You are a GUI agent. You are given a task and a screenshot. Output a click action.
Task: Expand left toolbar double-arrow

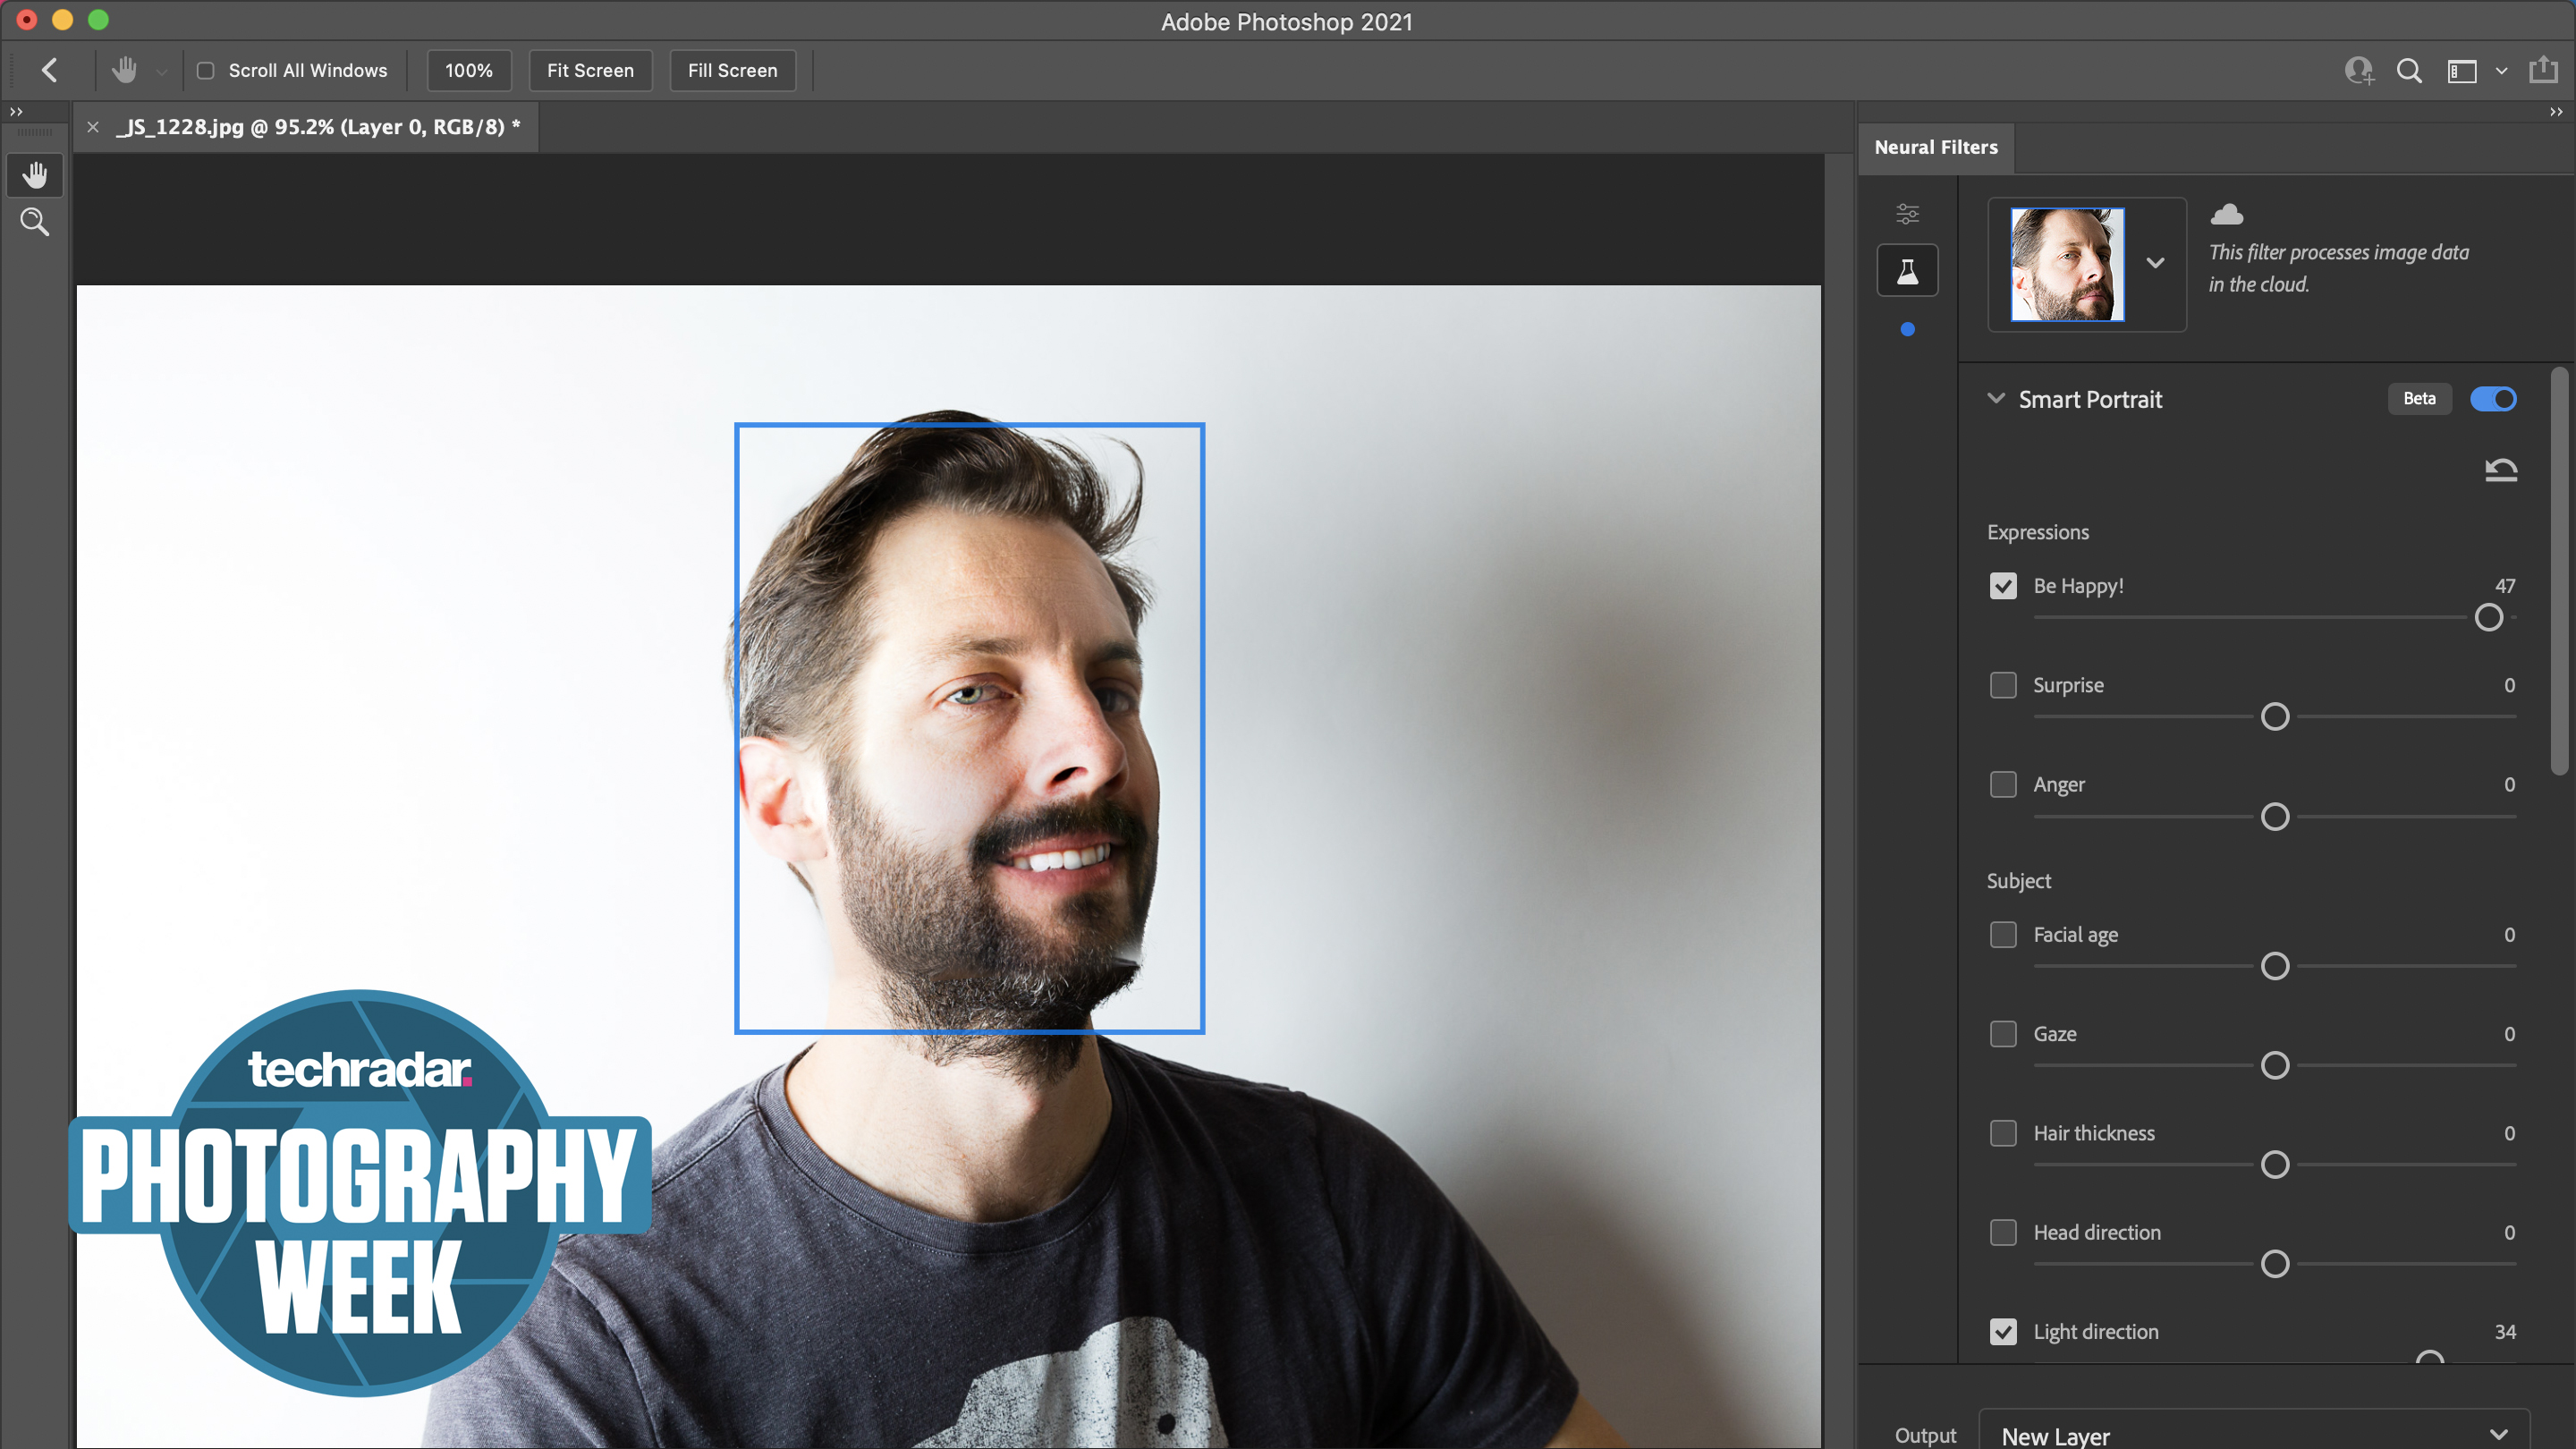[x=16, y=112]
